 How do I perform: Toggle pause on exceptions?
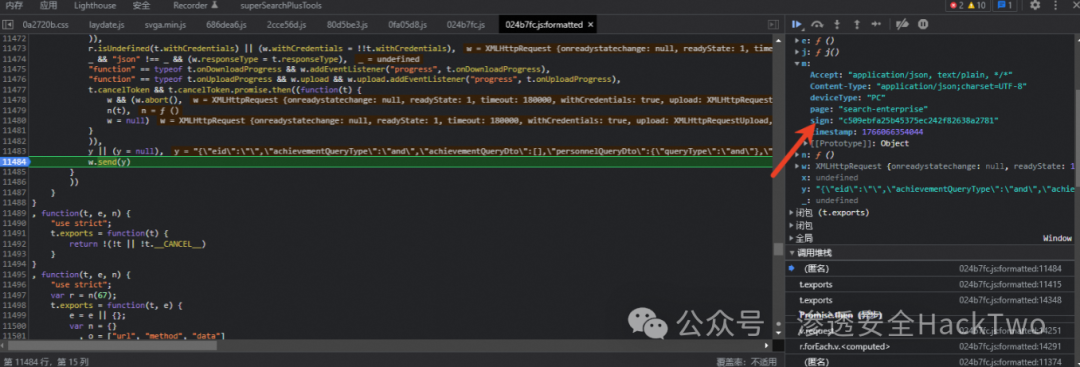point(923,24)
